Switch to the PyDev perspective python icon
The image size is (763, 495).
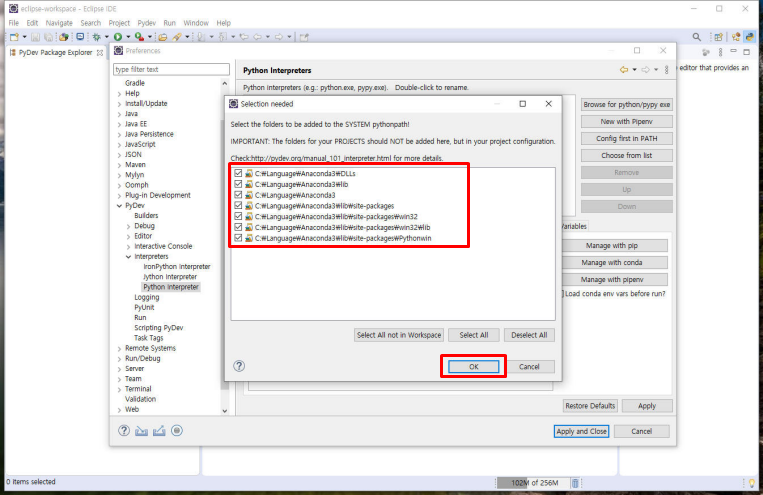pyautogui.click(x=750, y=37)
